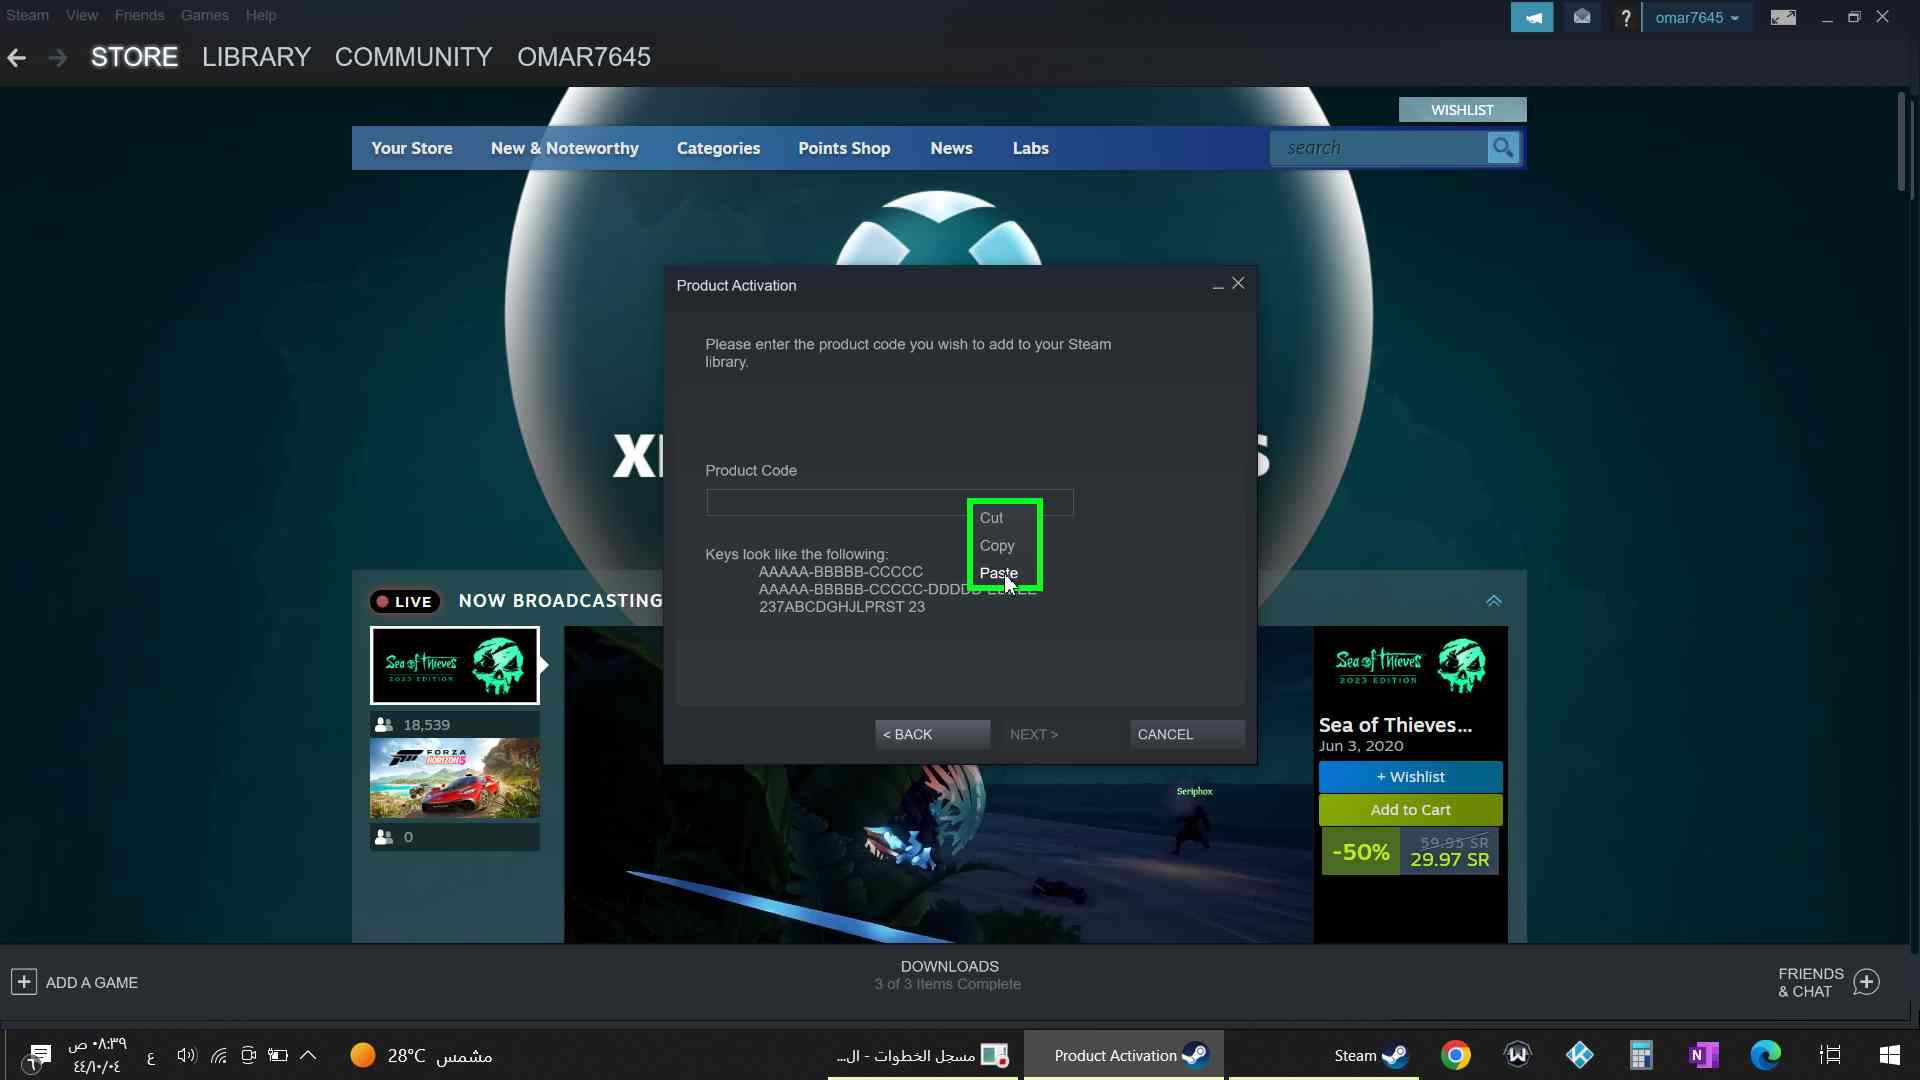
Task: Open the Categories store tab
Action: pyautogui.click(x=718, y=148)
